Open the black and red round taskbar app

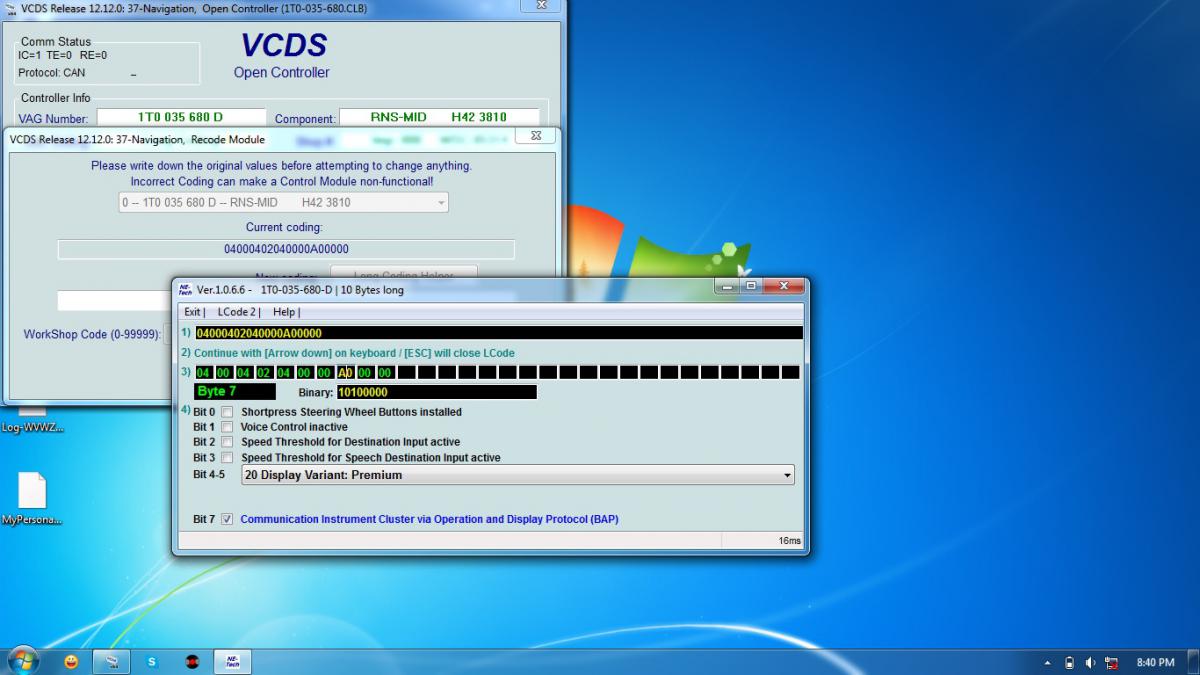click(192, 661)
